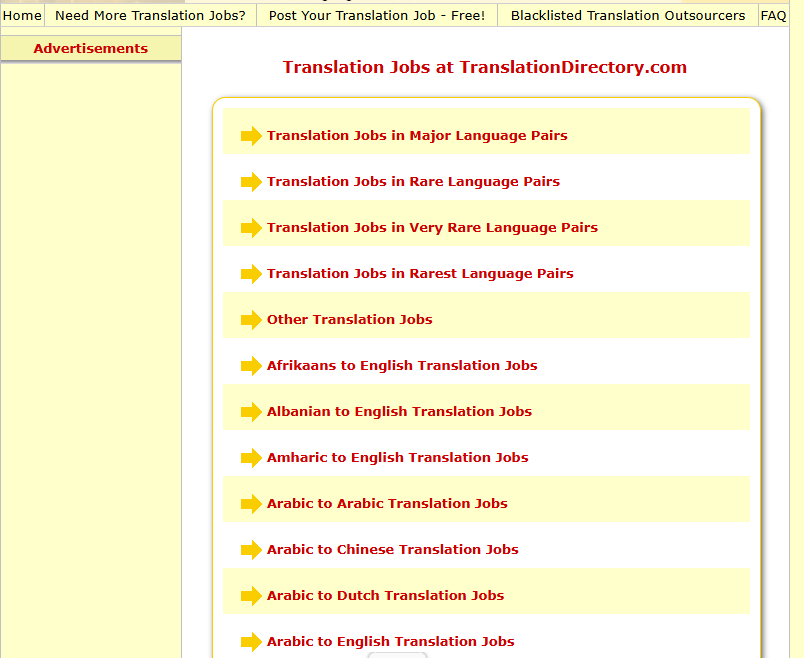The width and height of the screenshot is (804, 658).
Task: Click arrow icon beside Rarest Language Pairs
Action: click(251, 274)
